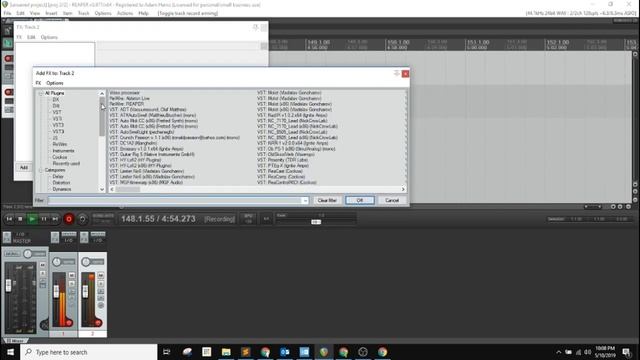This screenshot has width=640, height=360.
Task: Stop playback in transport bar
Action: click(x=20, y=219)
